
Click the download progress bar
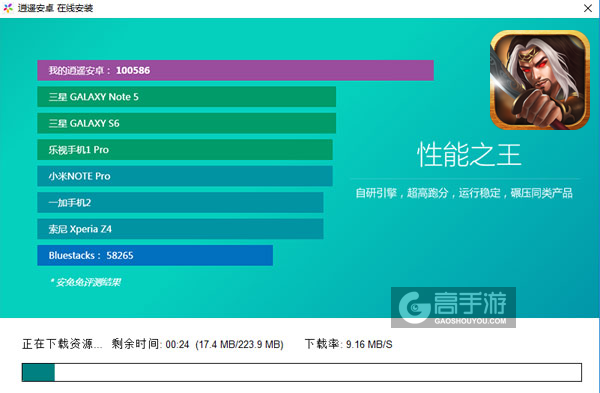coord(302,372)
